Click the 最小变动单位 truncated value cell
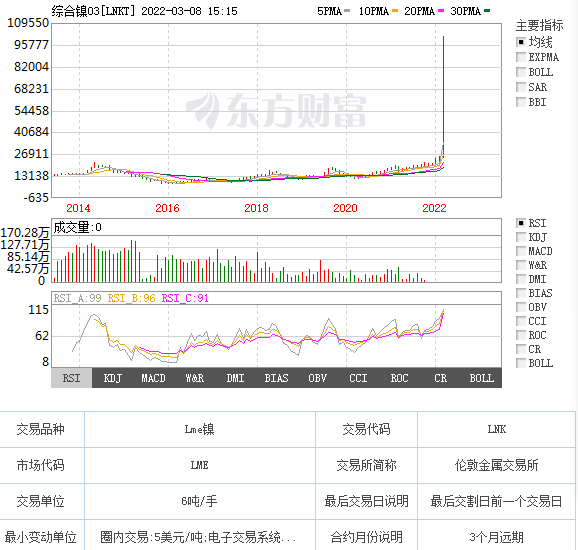This screenshot has height=550, width=578. tap(199, 537)
